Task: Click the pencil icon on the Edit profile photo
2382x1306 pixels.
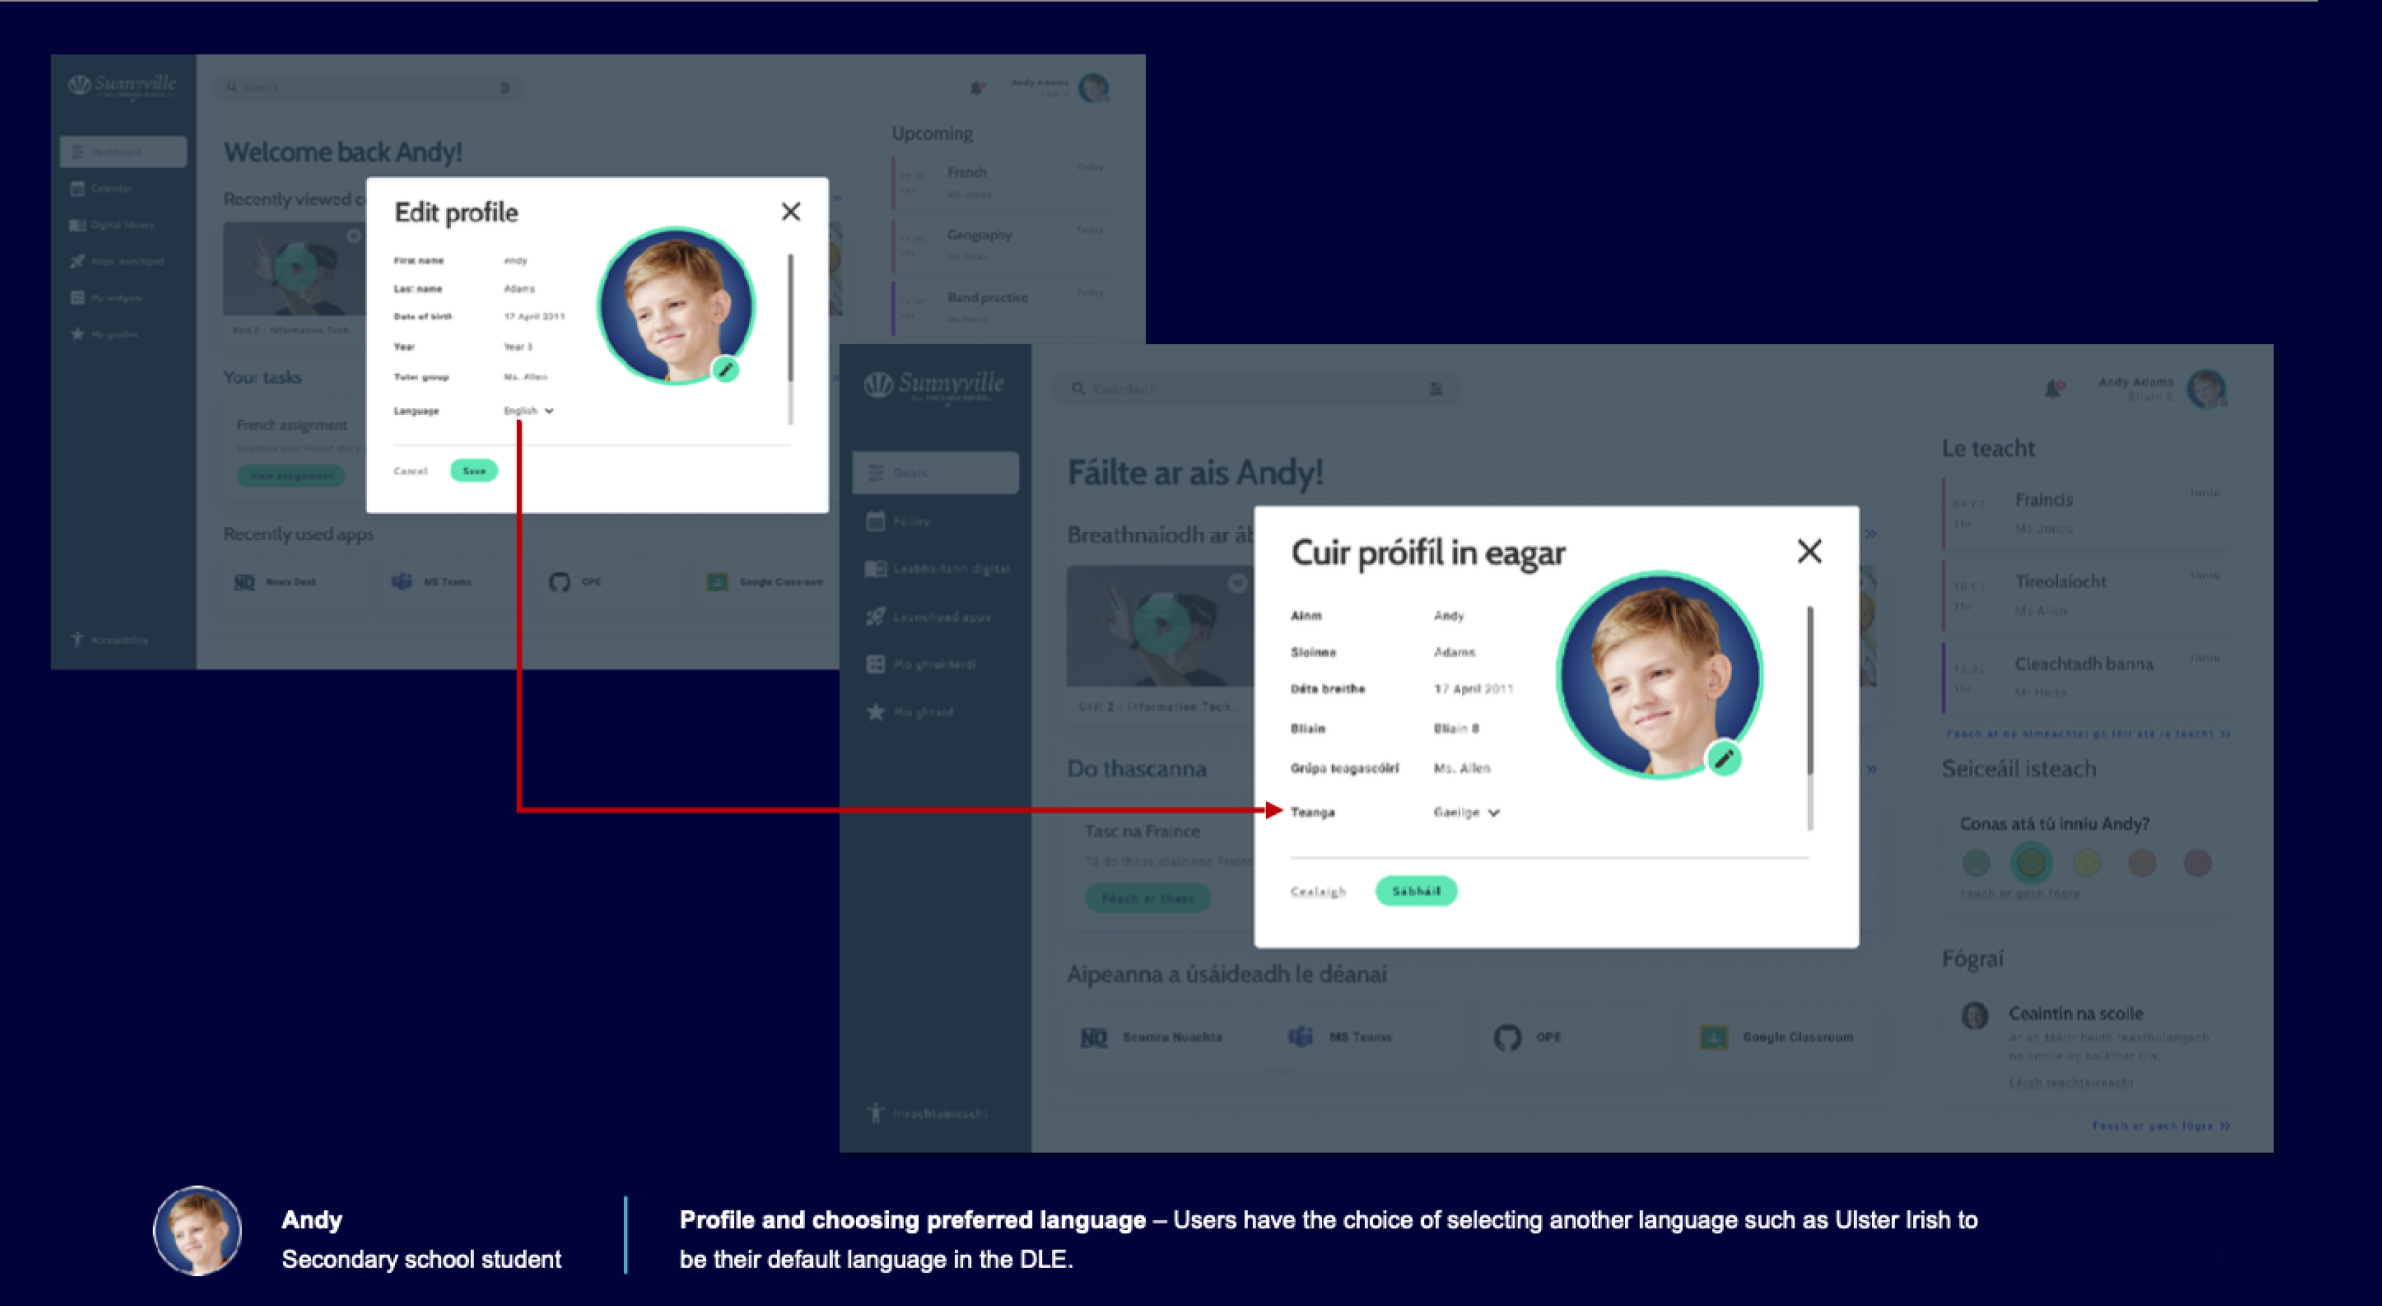Action: pyautogui.click(x=726, y=370)
